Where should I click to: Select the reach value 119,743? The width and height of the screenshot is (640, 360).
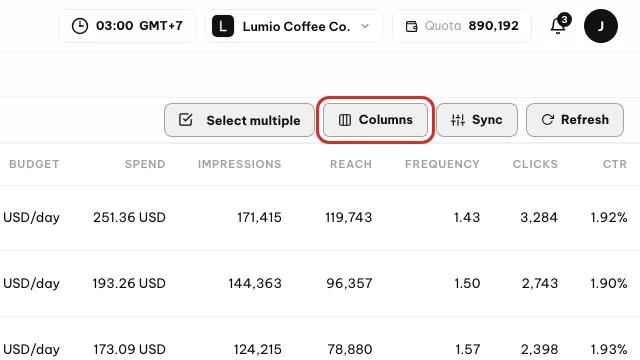[349, 218]
